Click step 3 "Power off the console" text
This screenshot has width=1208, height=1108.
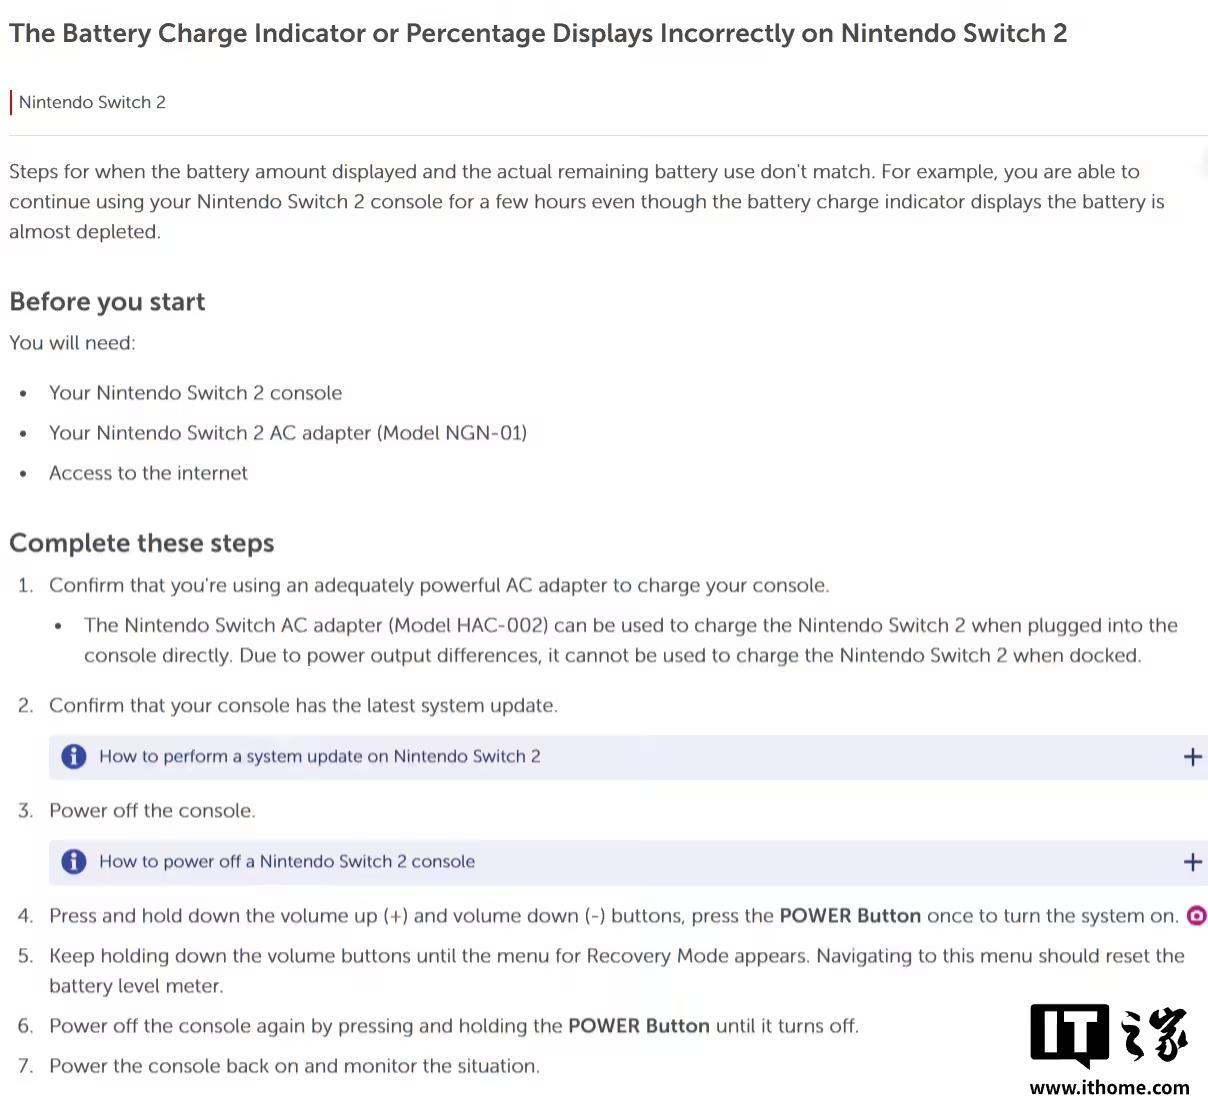[x=152, y=811]
